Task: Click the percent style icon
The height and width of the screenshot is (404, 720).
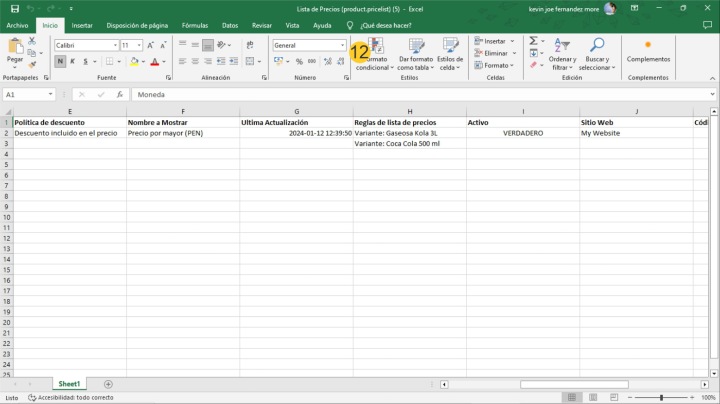Action: click(x=299, y=62)
